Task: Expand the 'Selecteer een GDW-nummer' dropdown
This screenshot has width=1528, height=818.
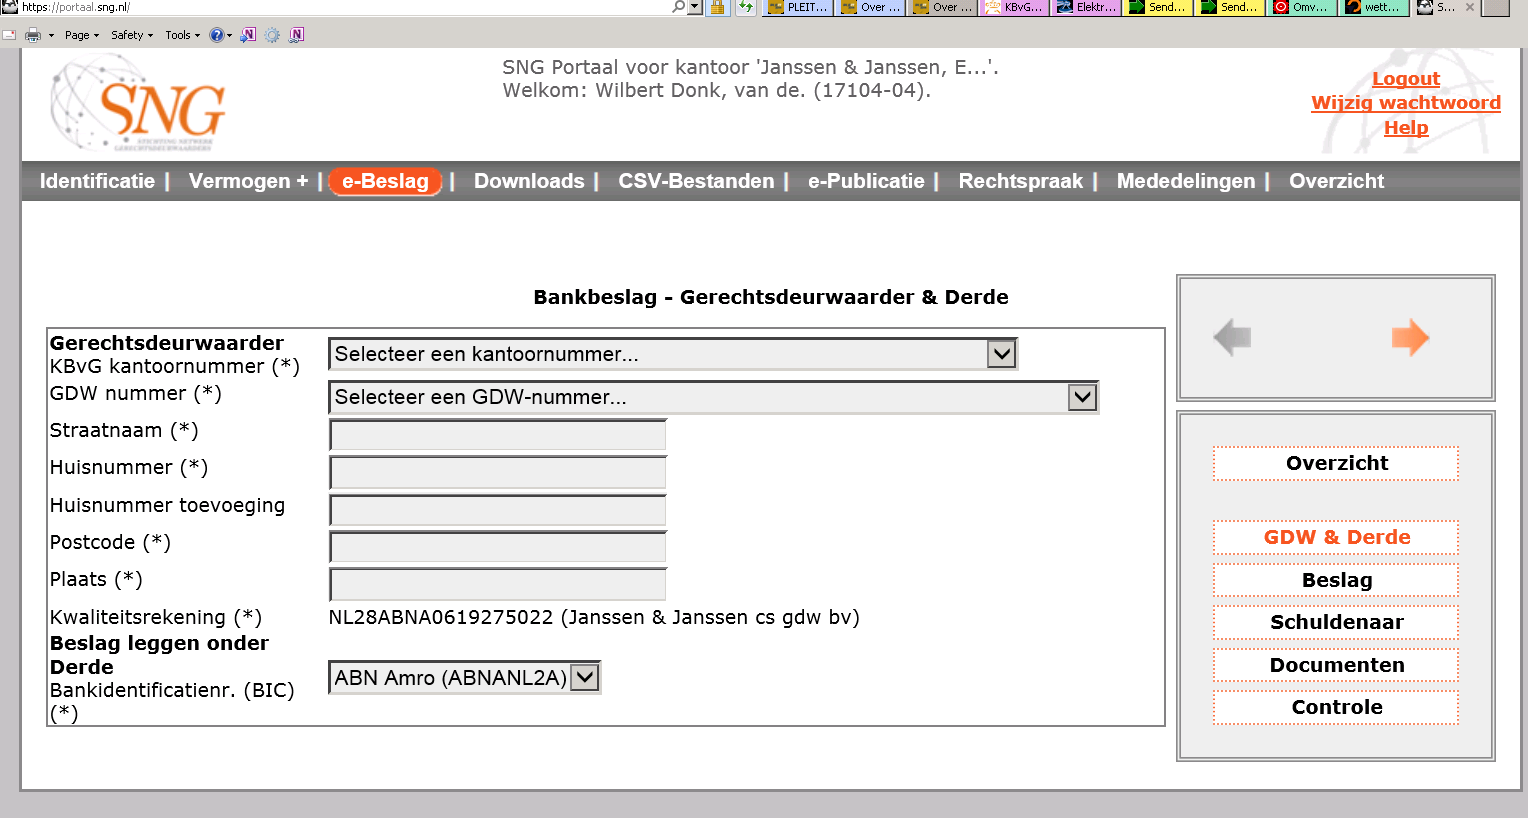Action: pos(714,397)
